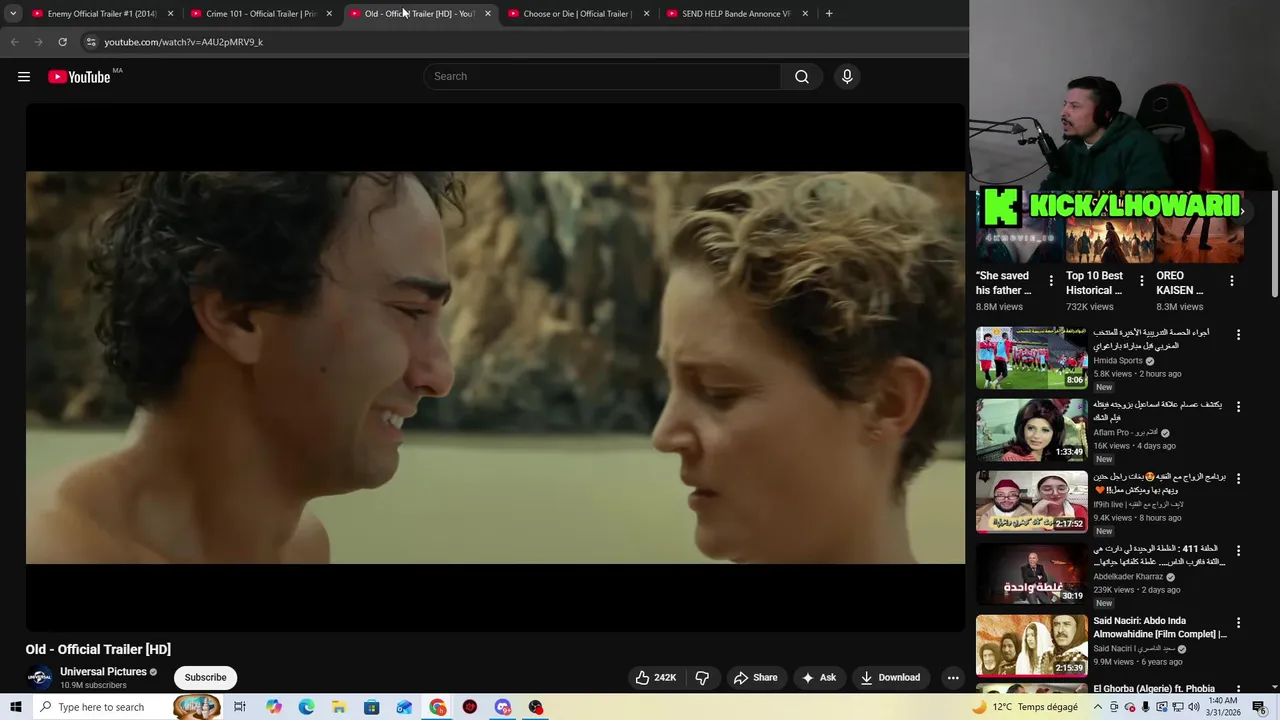The height and width of the screenshot is (720, 1280).
Task: Click the Universal Pictures channel avatar
Action: click(x=39, y=677)
